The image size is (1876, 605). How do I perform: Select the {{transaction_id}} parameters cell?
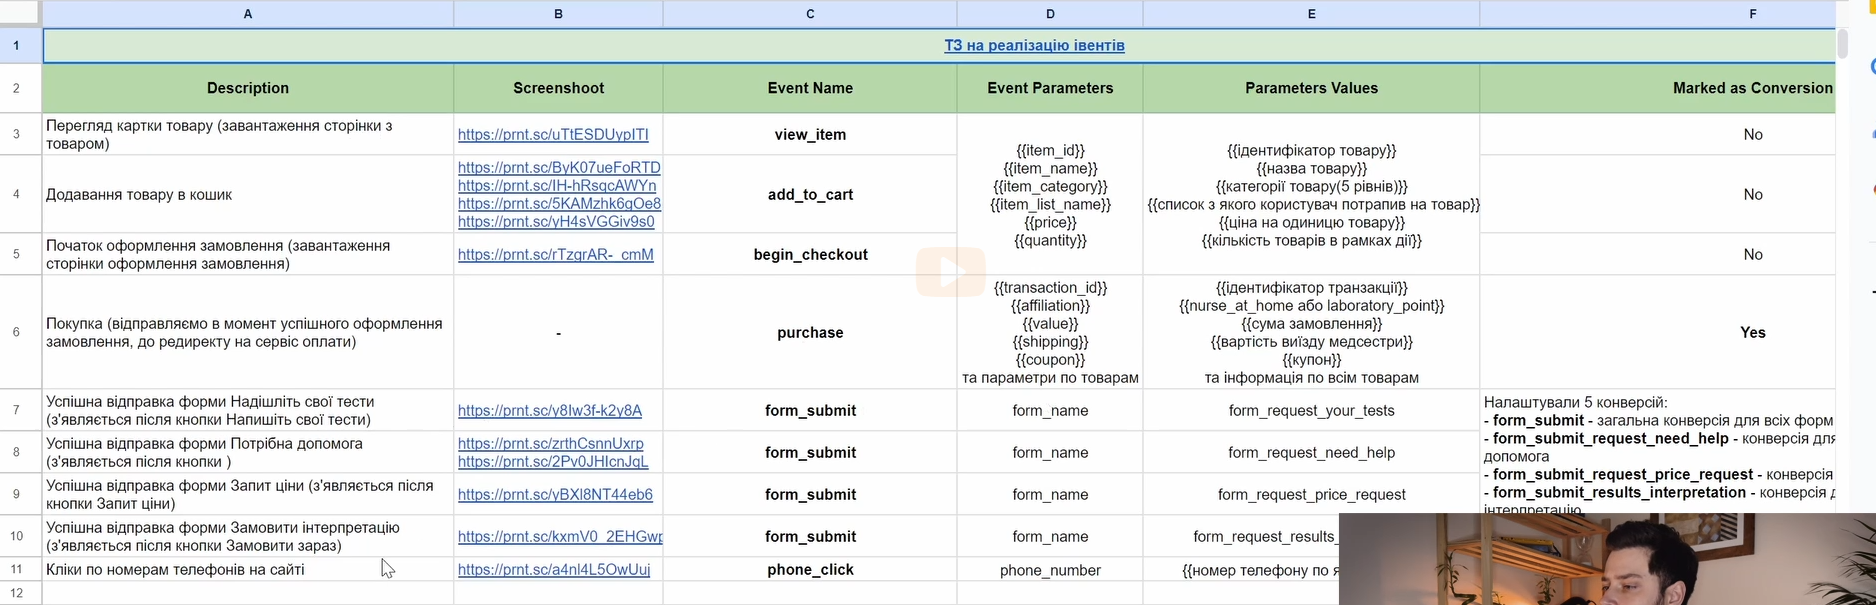tap(1050, 332)
